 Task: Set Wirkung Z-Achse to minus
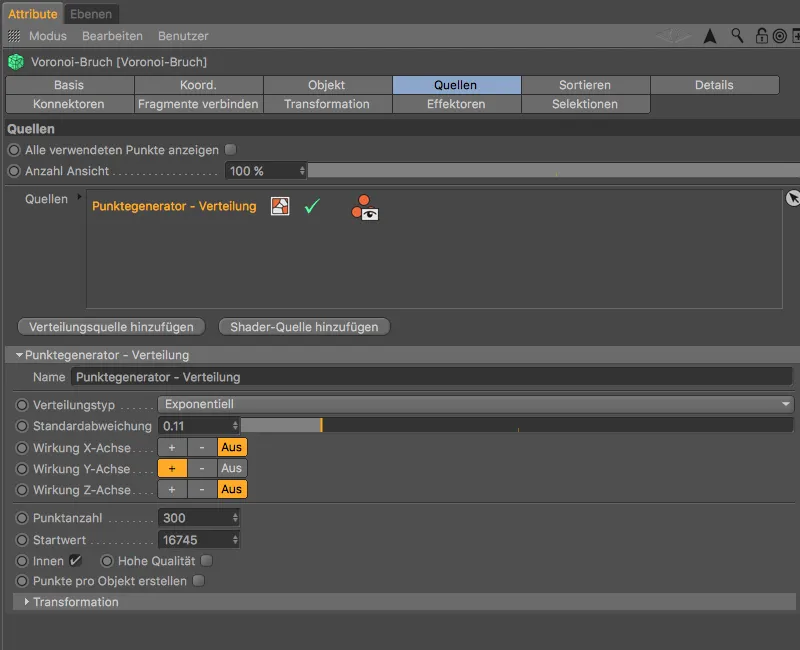click(x=202, y=490)
